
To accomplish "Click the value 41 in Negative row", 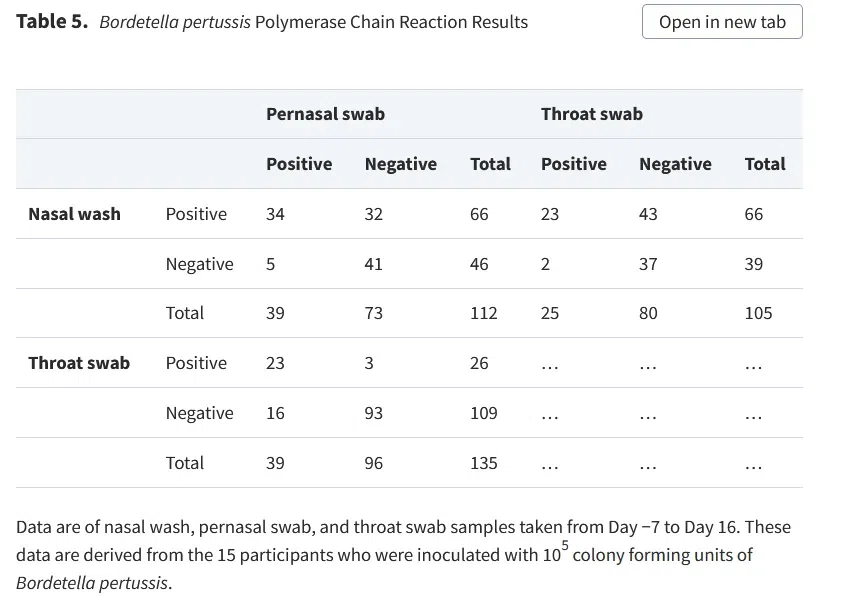I will coord(374,264).
